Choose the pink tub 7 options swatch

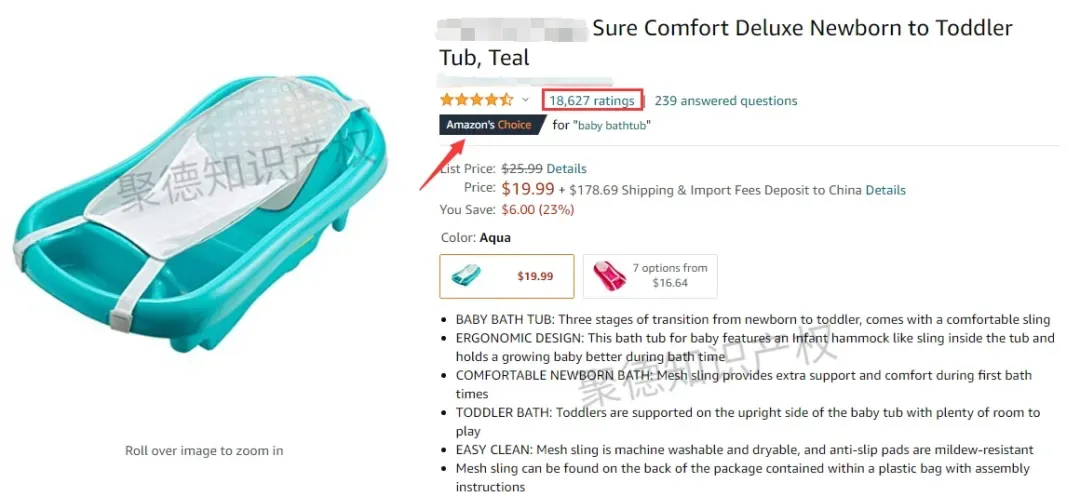click(650, 276)
